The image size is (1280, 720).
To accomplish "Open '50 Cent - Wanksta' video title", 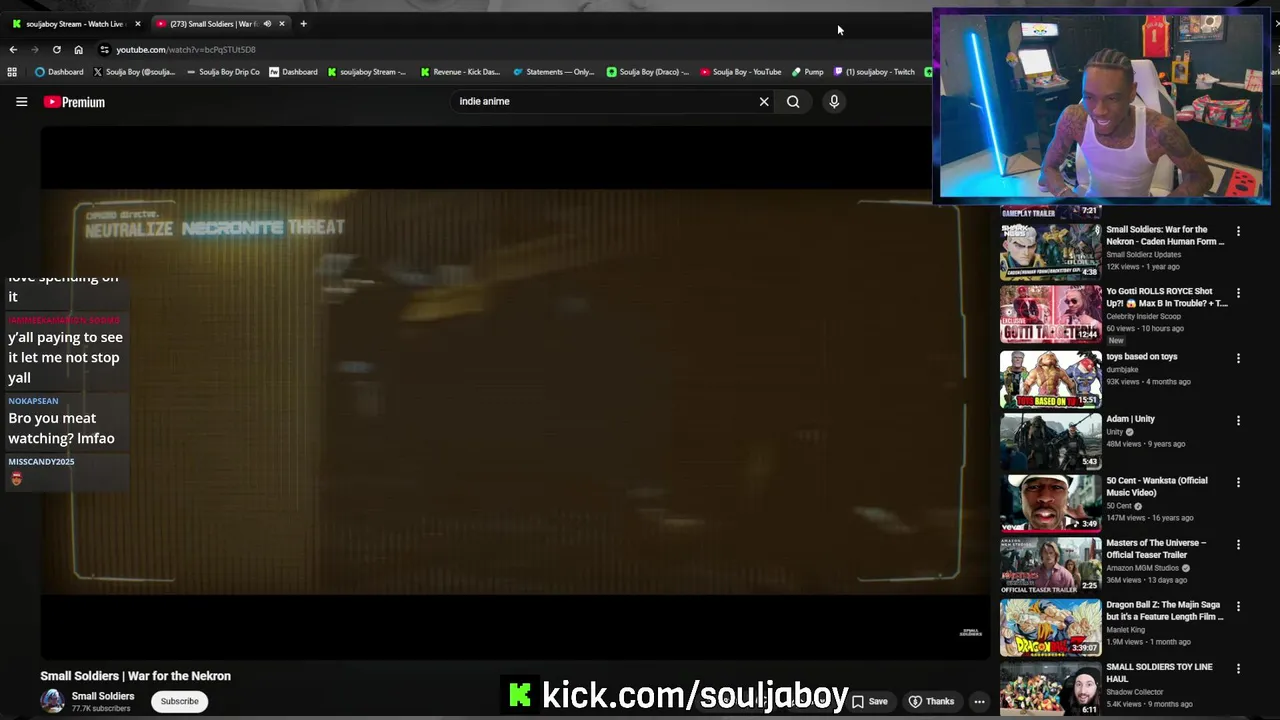I will click(x=1156, y=486).
